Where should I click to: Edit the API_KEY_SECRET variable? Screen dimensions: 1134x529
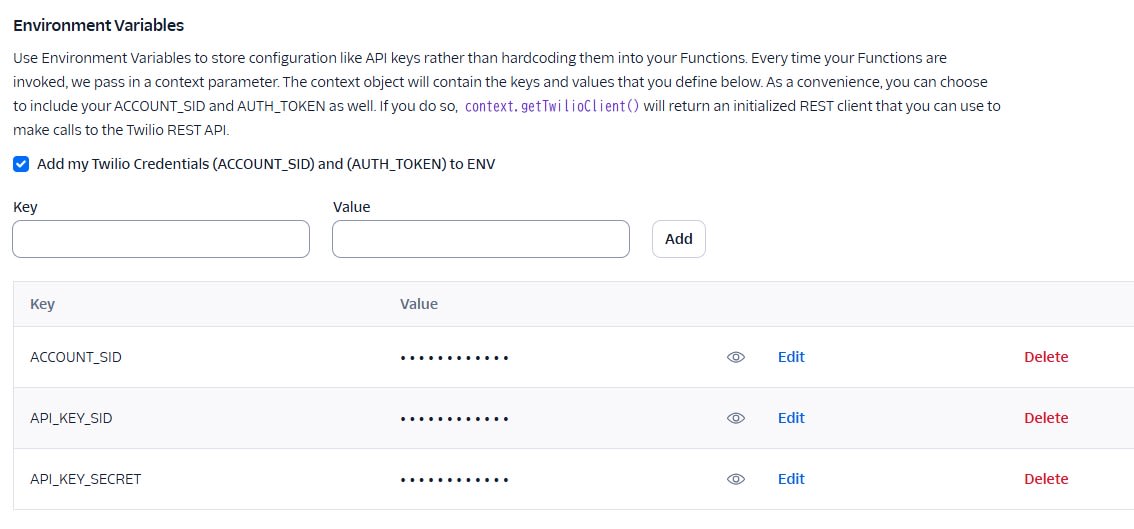[791, 478]
